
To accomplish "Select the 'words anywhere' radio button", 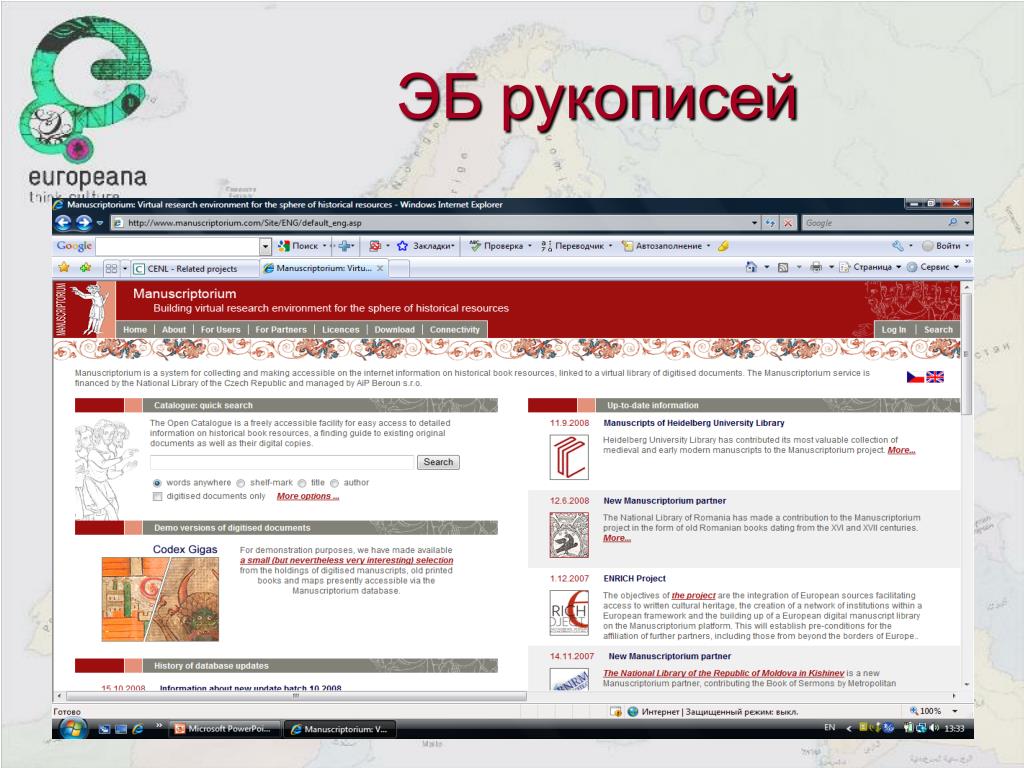I will pyautogui.click(x=157, y=483).
